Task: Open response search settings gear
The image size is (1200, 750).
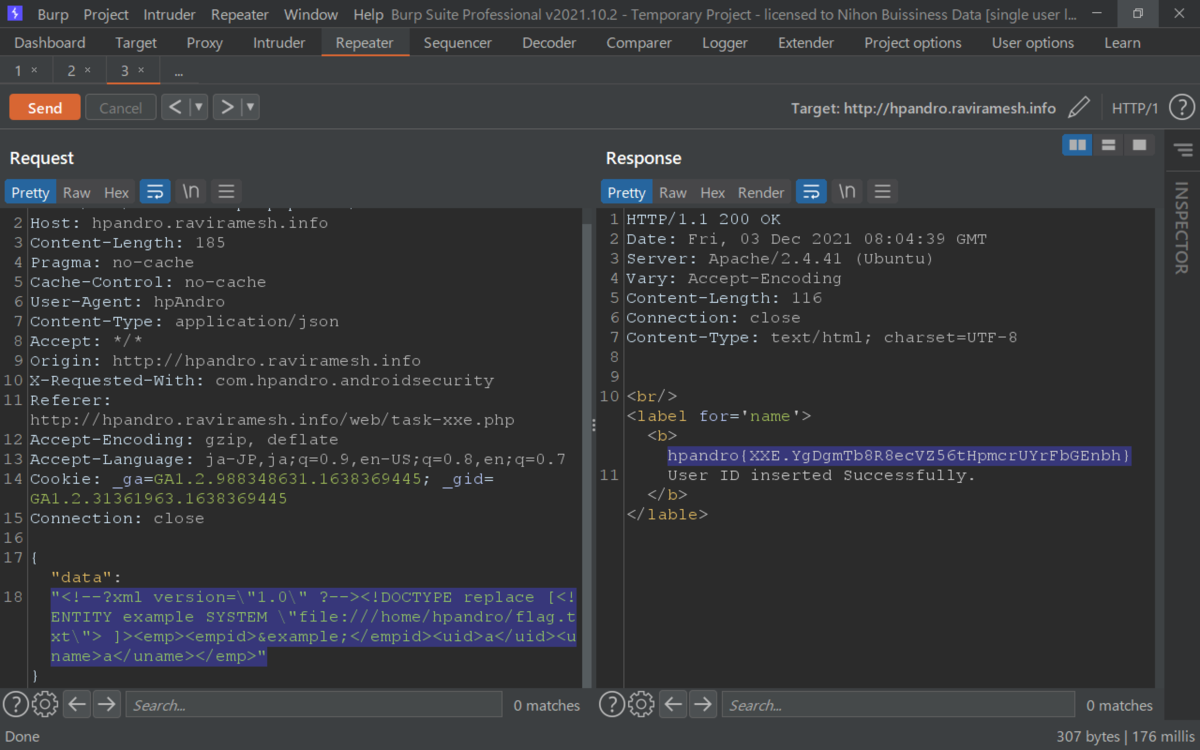Action: [642, 704]
